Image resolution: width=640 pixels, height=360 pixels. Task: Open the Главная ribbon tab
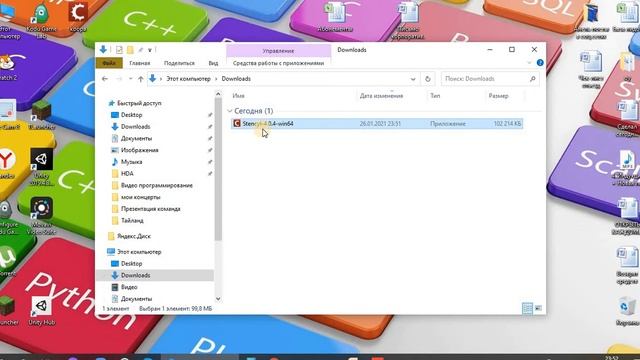point(140,63)
